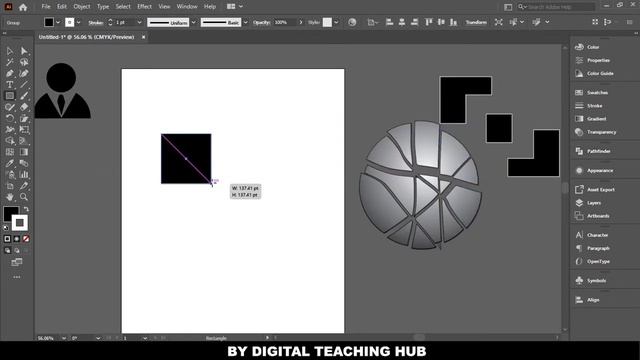Select the Magic Wand tool
This screenshot has width=640, height=360.
point(10,62)
